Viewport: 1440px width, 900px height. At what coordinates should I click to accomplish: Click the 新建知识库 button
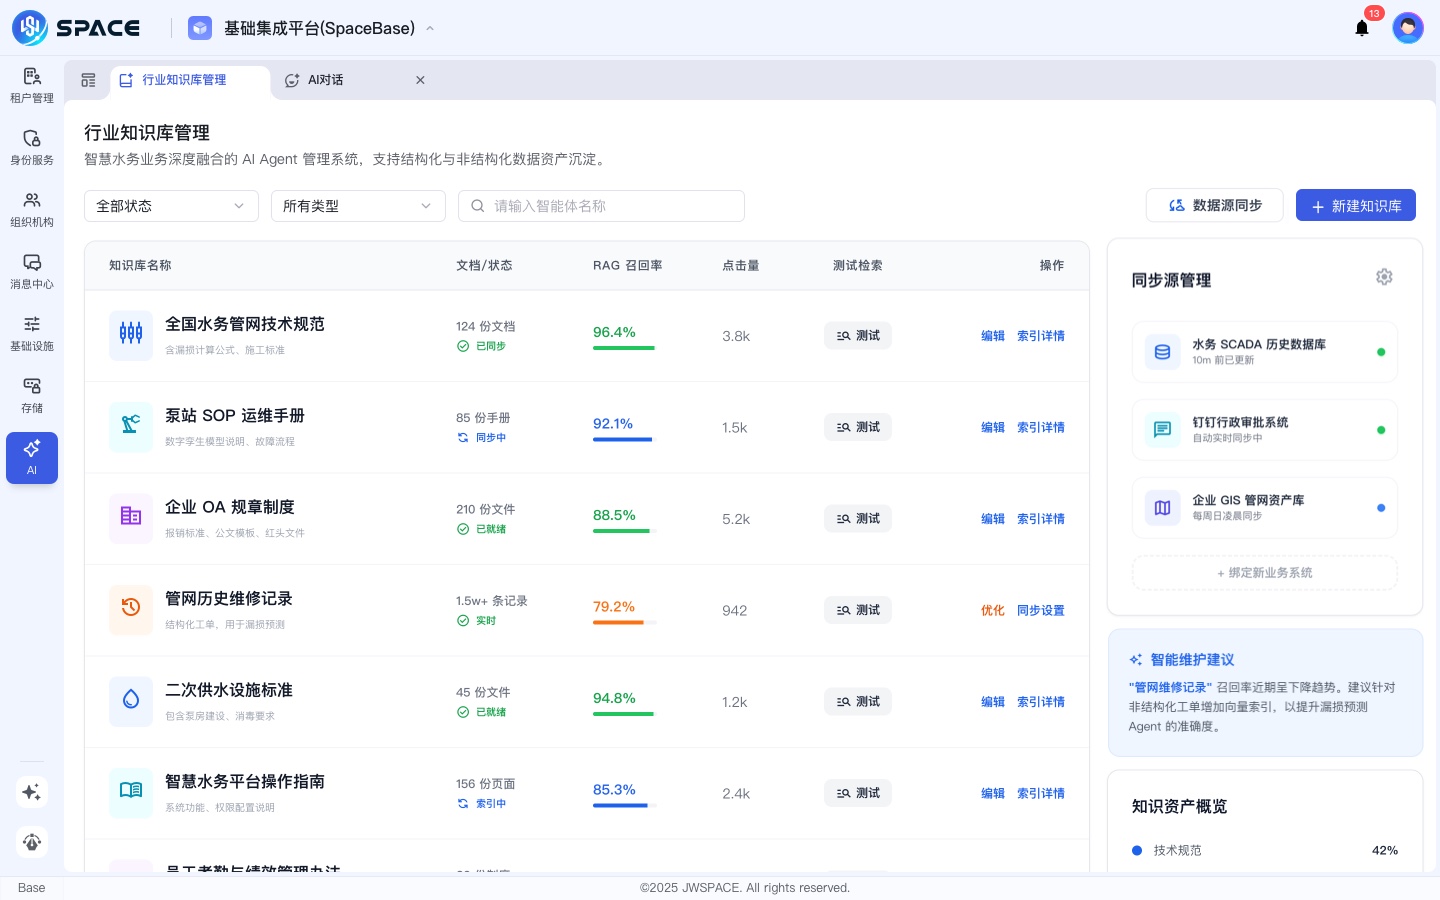1356,205
